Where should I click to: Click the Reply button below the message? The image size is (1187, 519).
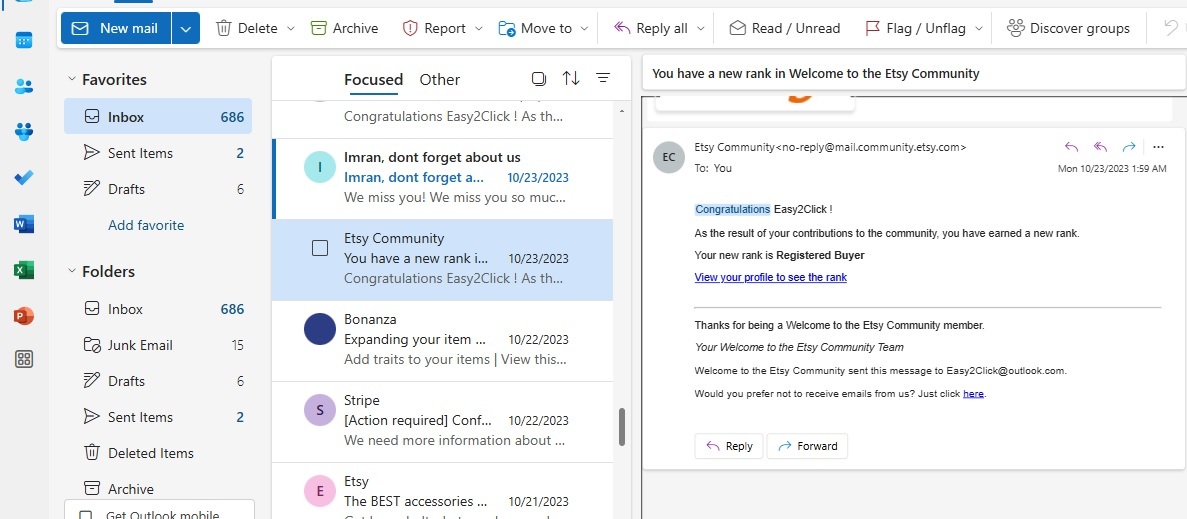tap(729, 446)
